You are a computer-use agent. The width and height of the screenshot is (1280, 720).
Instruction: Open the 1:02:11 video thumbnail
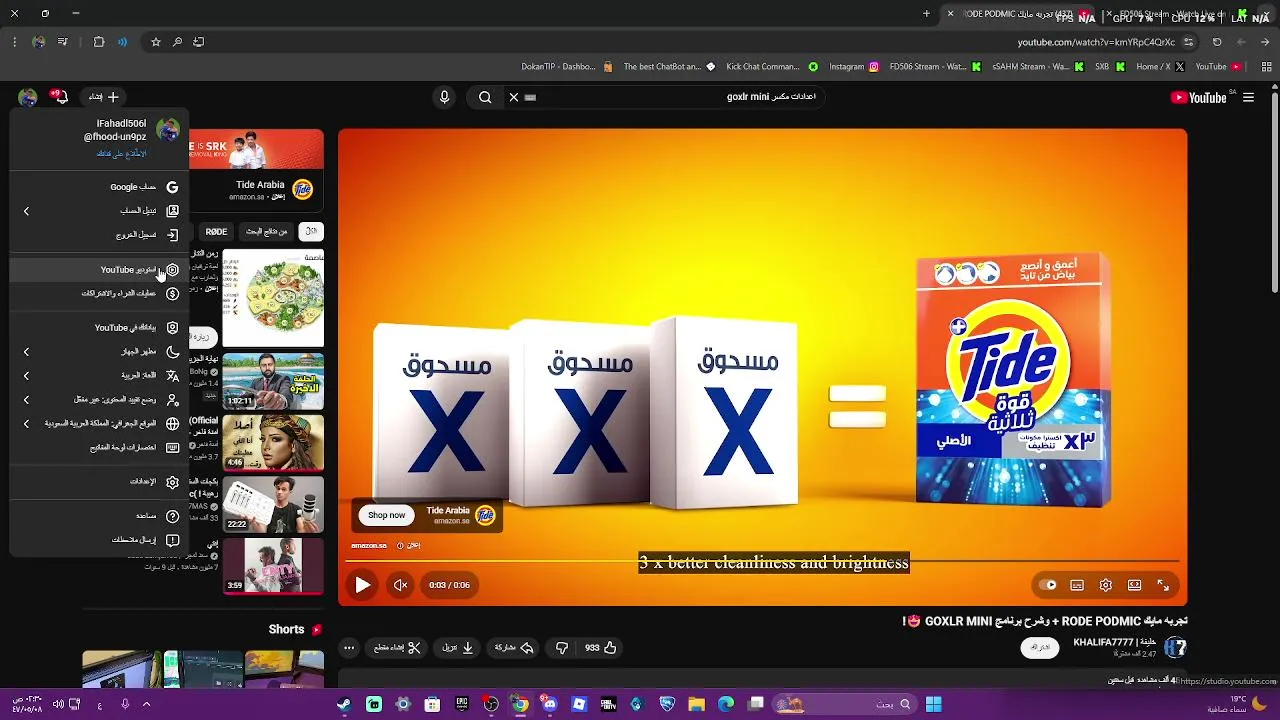[273, 381]
